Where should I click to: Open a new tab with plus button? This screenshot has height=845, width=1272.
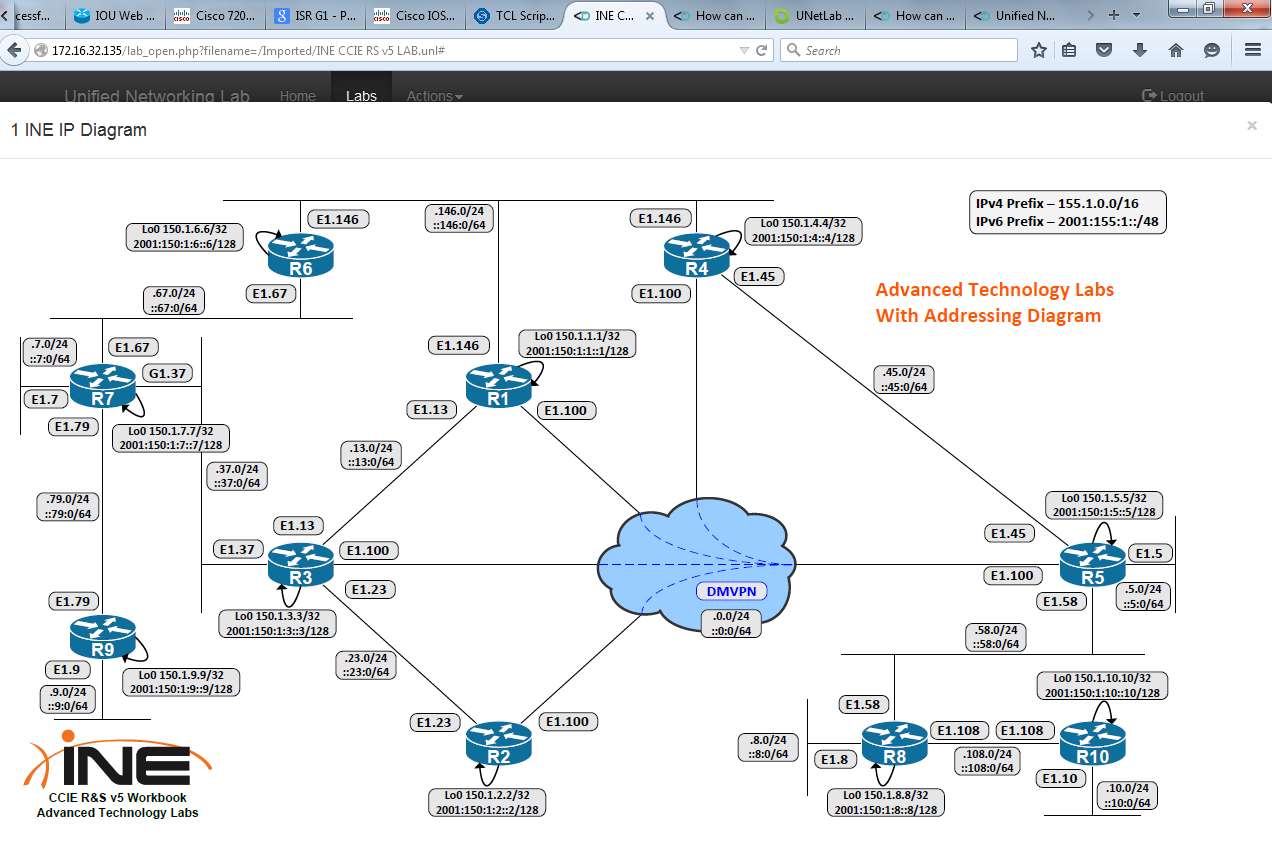coord(1114,15)
